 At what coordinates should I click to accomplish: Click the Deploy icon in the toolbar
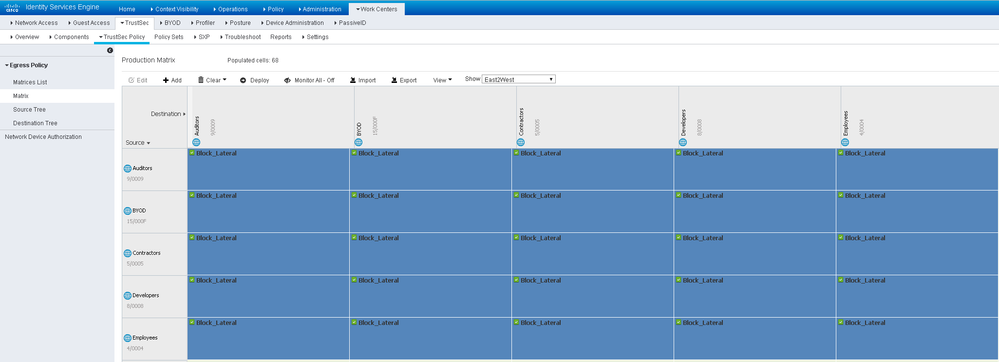click(243, 80)
